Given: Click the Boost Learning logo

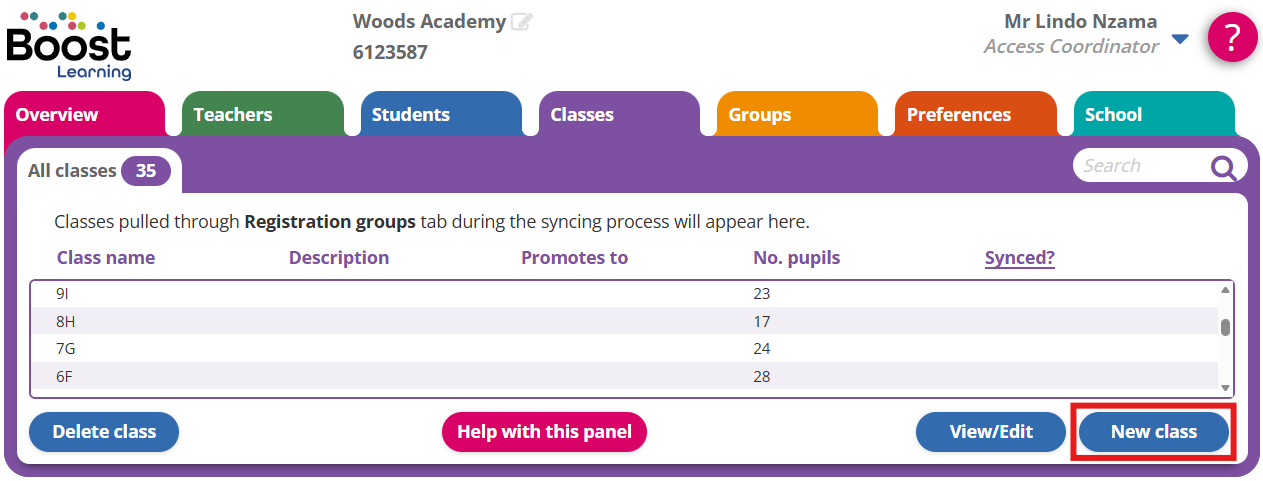Looking at the screenshot, I should (x=68, y=46).
